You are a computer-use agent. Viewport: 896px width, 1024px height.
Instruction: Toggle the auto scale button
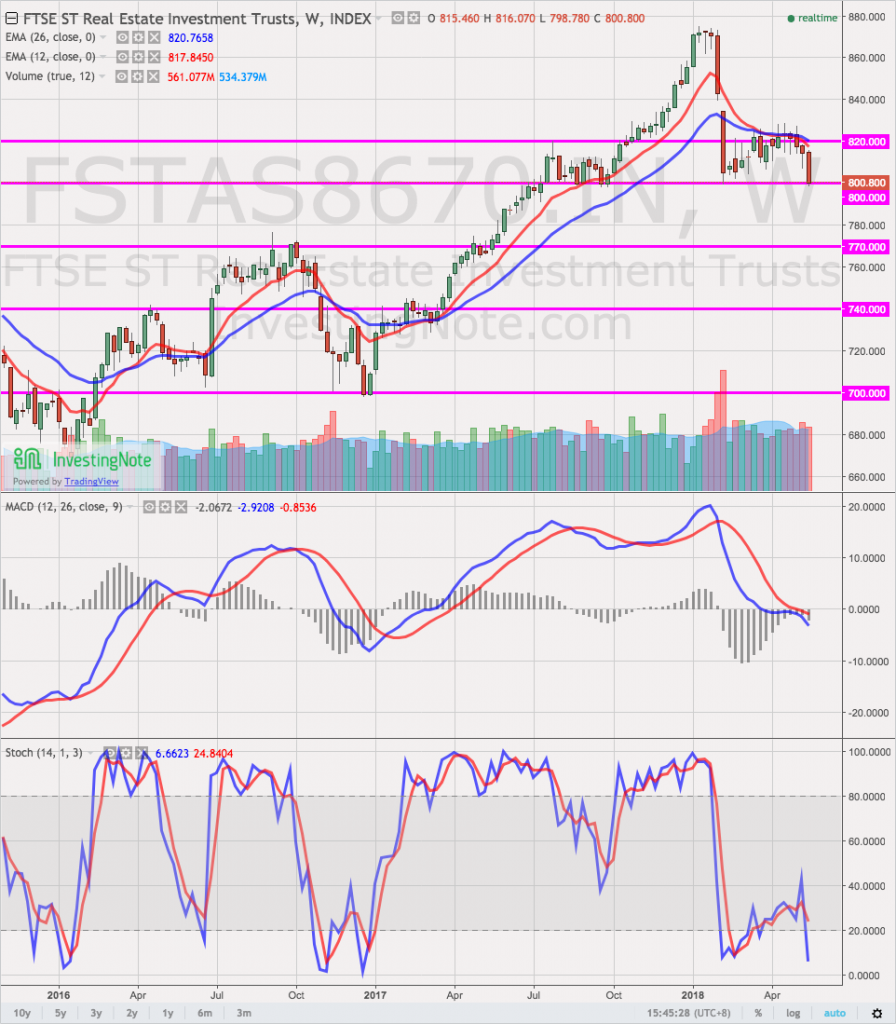coord(834,1012)
